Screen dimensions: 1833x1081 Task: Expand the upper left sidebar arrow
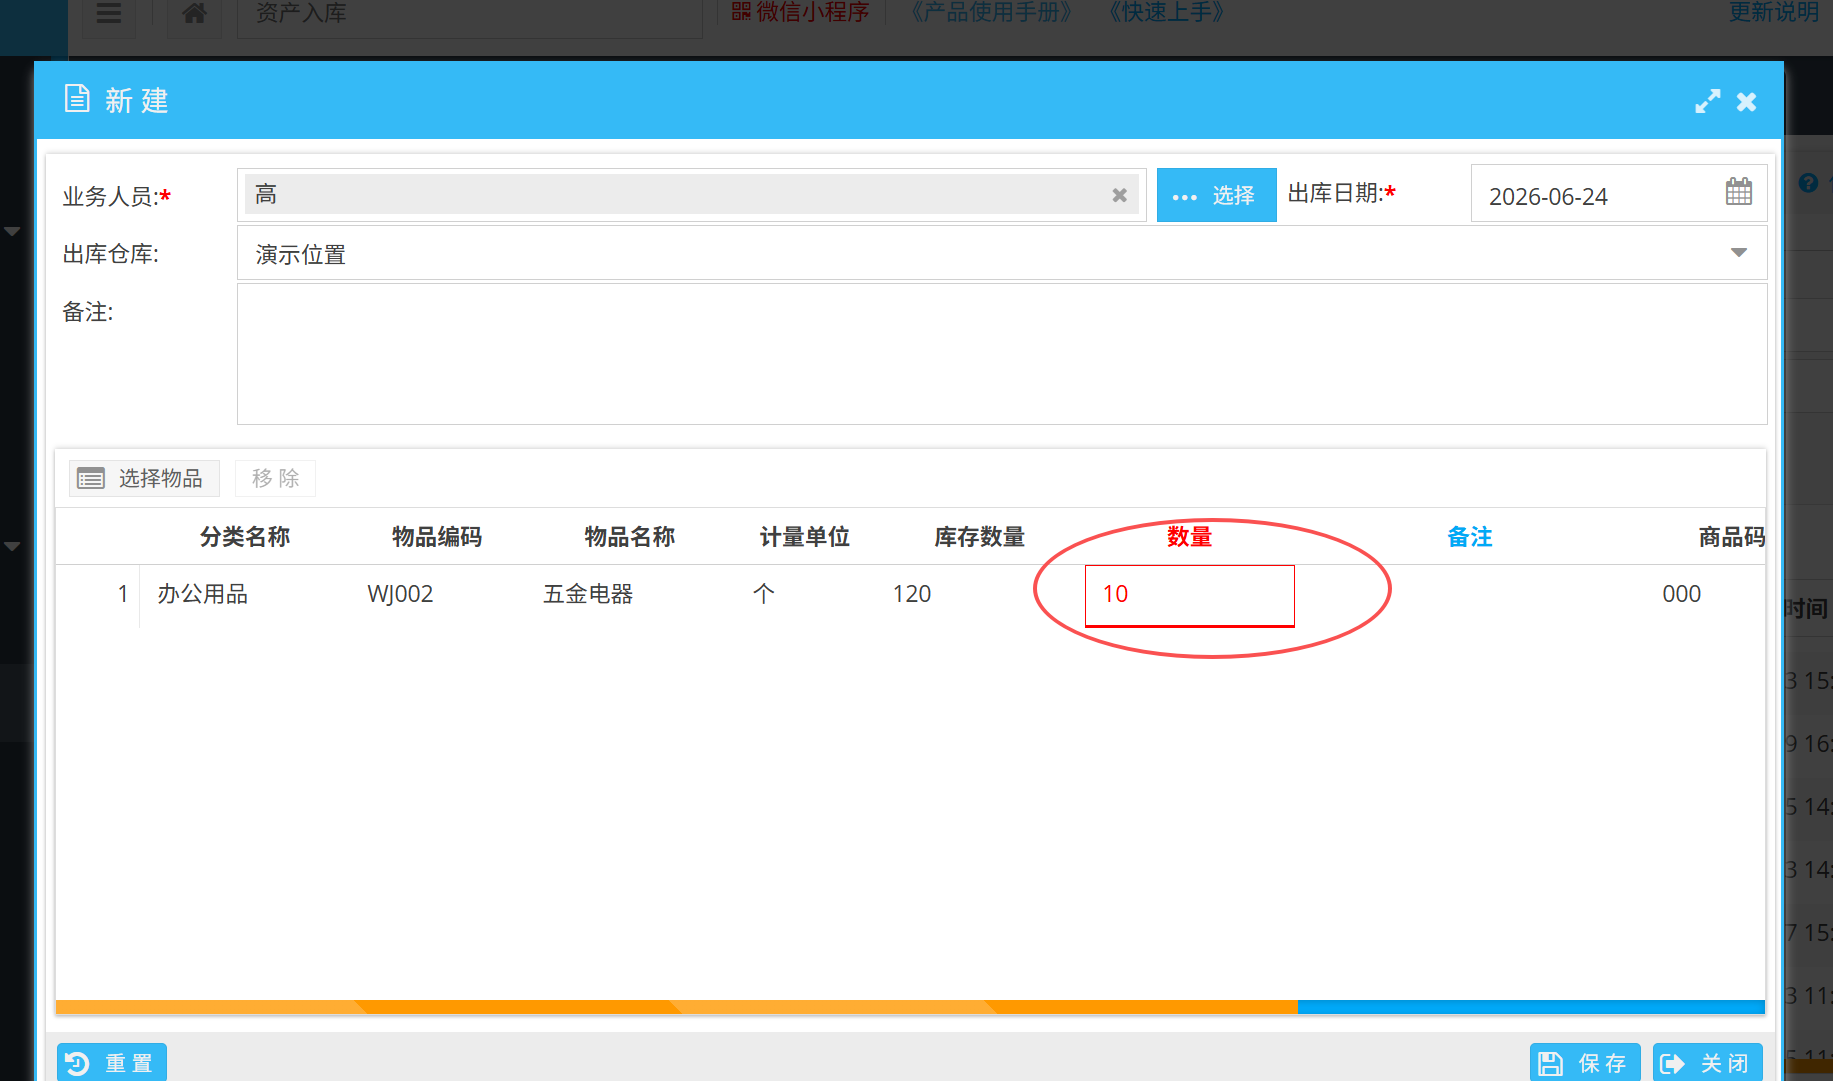[12, 231]
